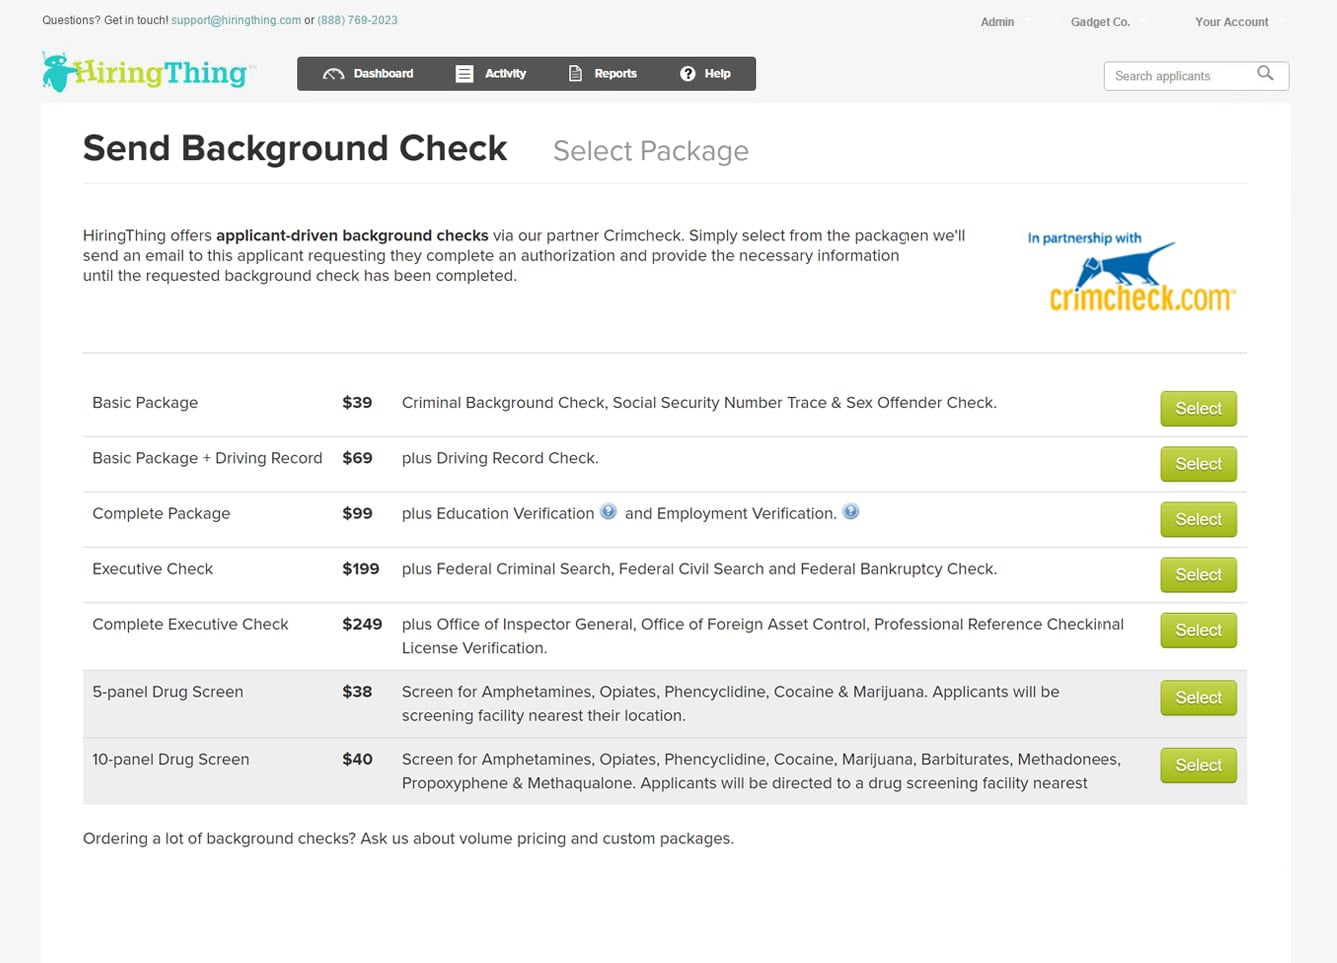Click the 'Criminal Background Check, Social Security' description
This screenshot has height=963, width=1337.
(699, 403)
